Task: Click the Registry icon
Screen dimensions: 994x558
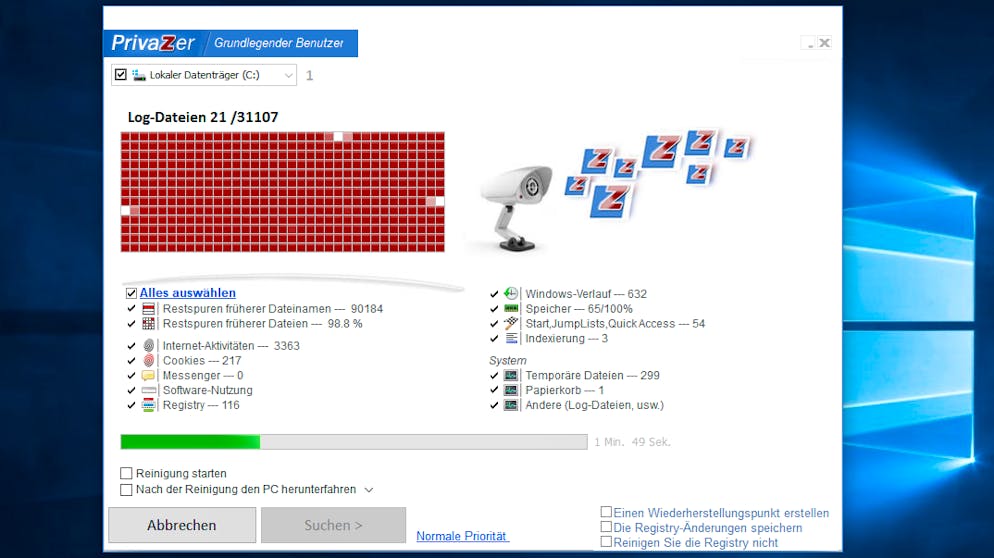Action: click(148, 405)
